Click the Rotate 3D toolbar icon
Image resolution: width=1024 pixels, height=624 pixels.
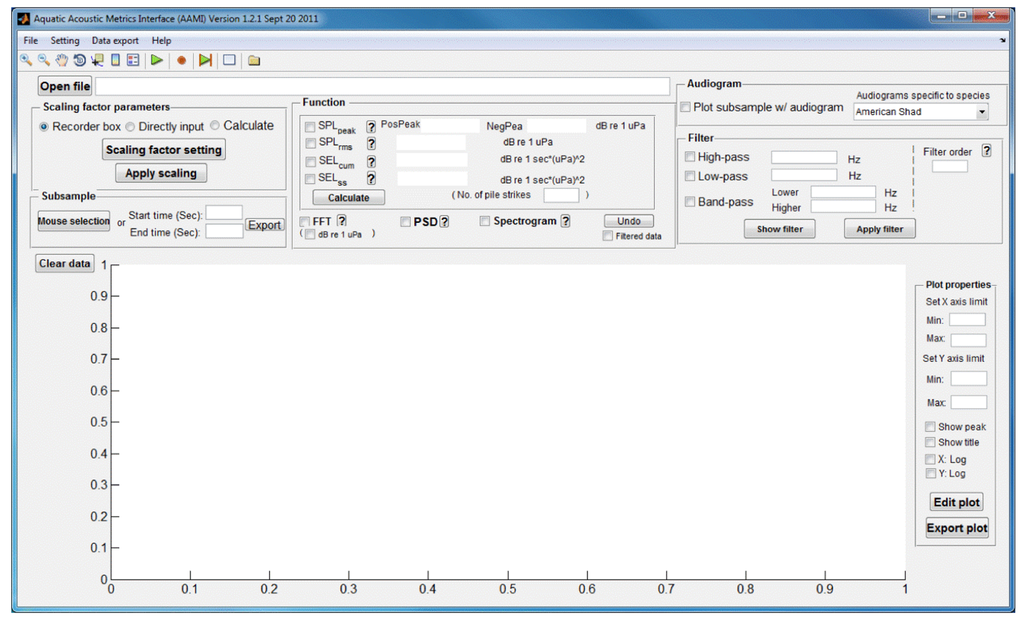pyautogui.click(x=79, y=60)
